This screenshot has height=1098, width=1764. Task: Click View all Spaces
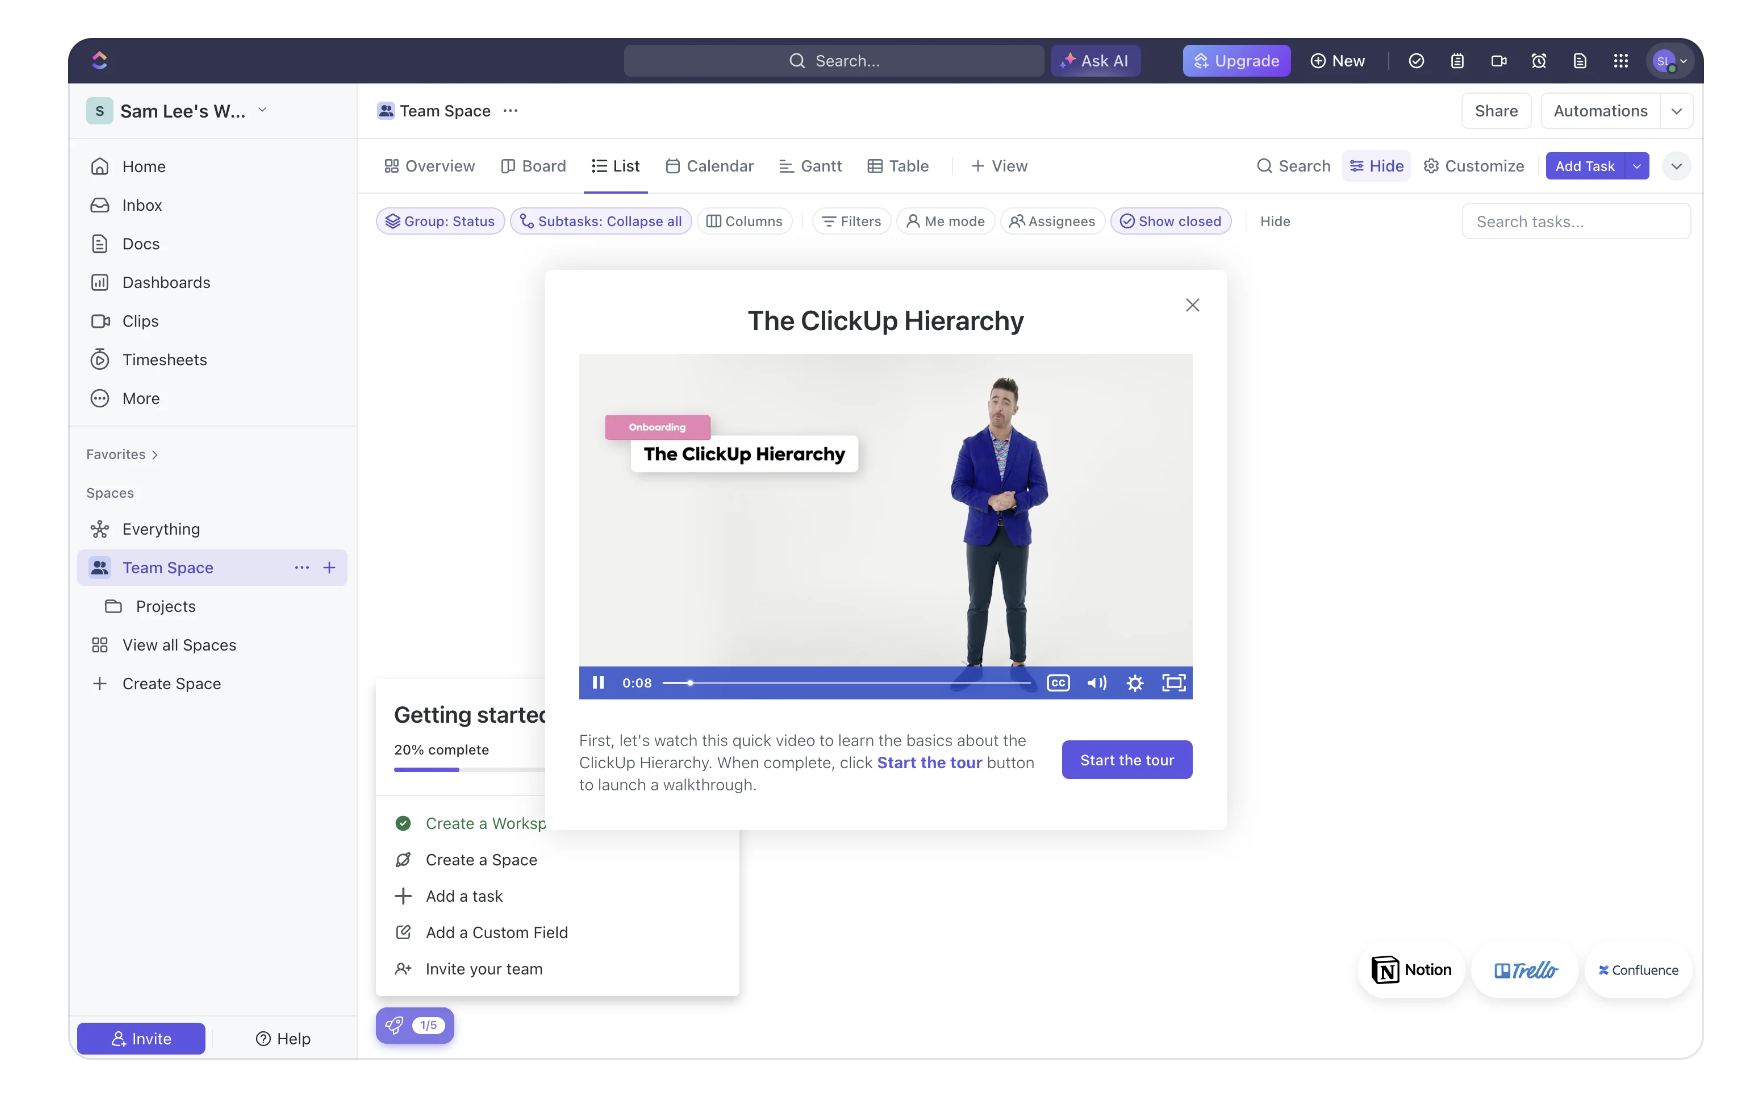click(179, 645)
